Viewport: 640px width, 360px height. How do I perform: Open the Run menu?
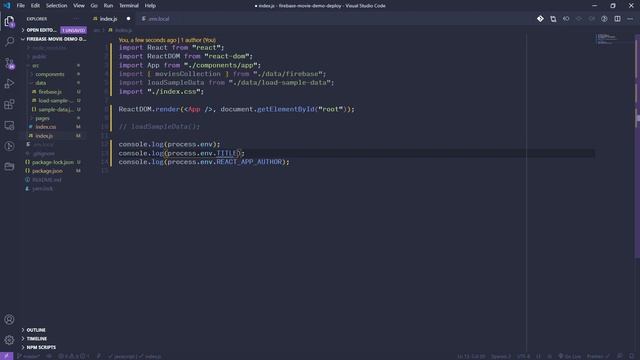coord(108,6)
